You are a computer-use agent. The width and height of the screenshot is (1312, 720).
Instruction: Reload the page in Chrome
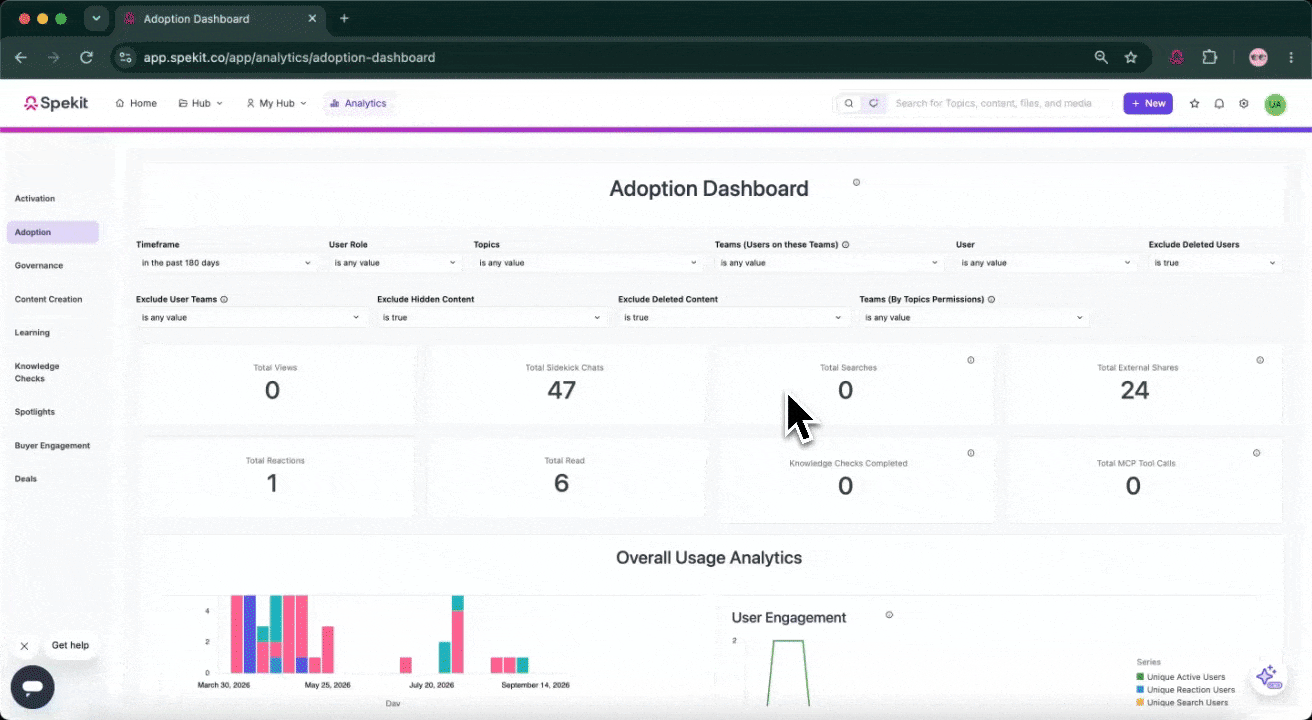tap(86, 57)
